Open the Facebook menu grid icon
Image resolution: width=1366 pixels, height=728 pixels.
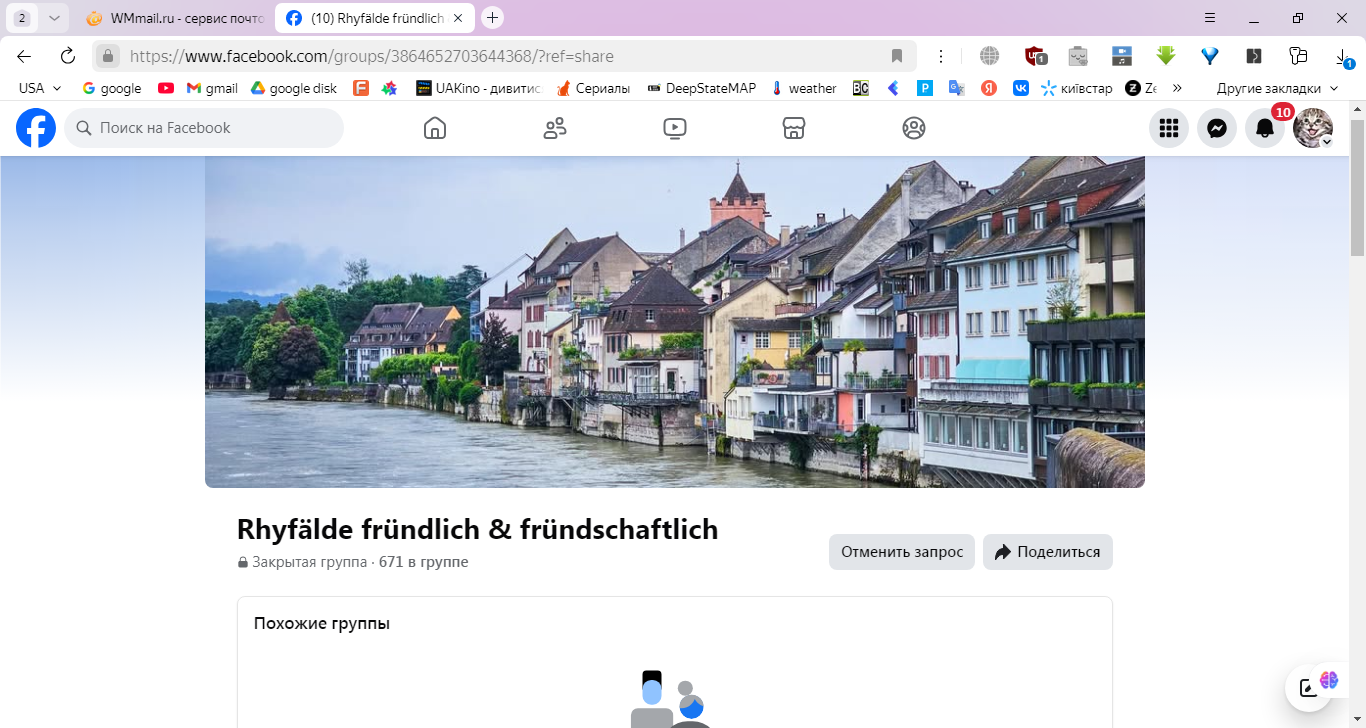click(x=1169, y=128)
